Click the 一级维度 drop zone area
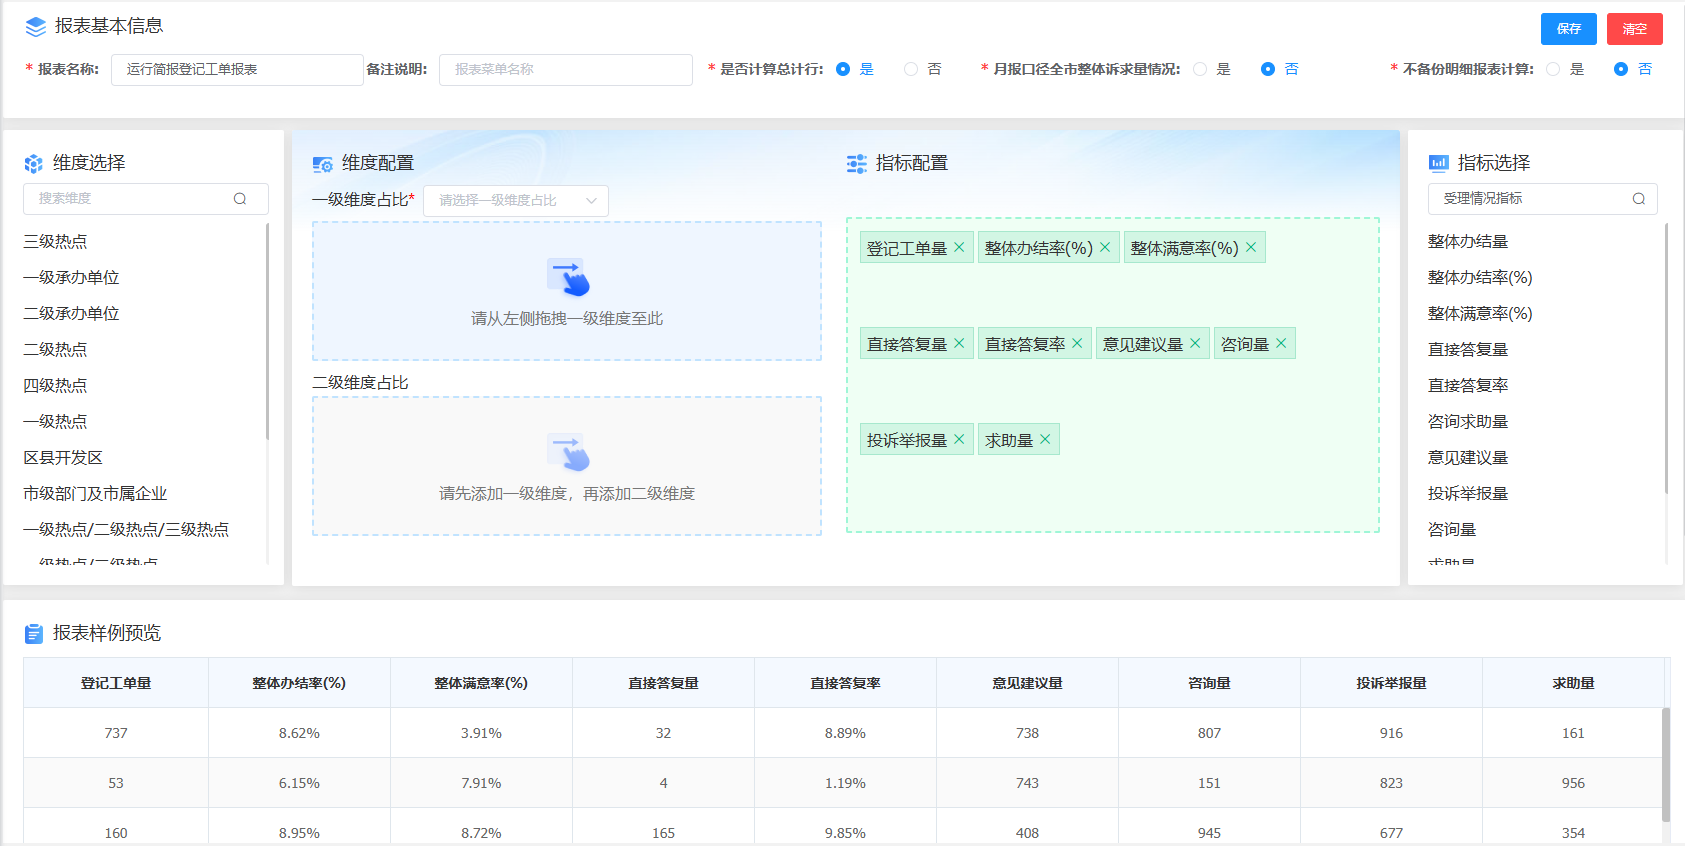Screen dimensions: 1685x846 click(x=567, y=291)
